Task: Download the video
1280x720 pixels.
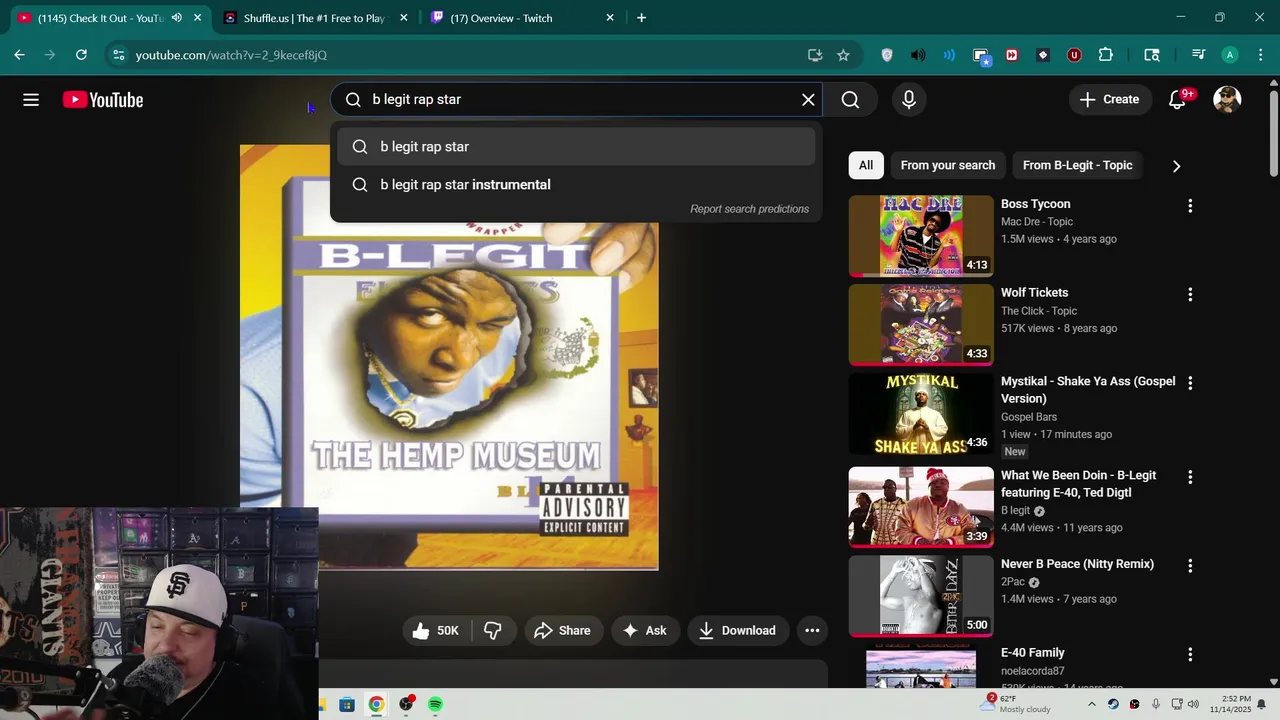Action: [x=738, y=630]
